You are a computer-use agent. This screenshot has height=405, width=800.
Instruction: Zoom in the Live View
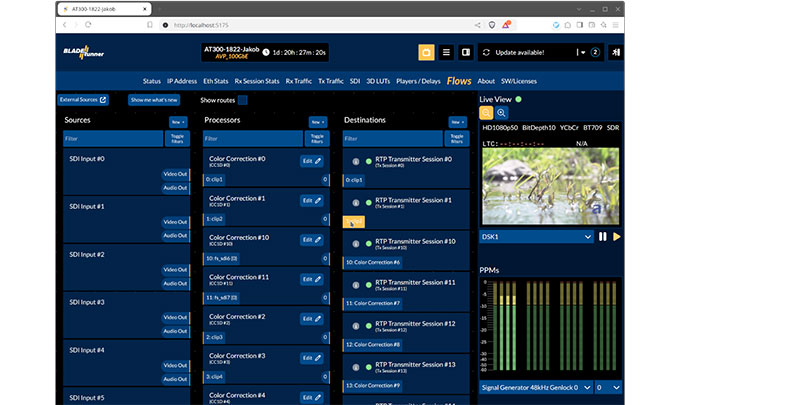click(x=501, y=113)
